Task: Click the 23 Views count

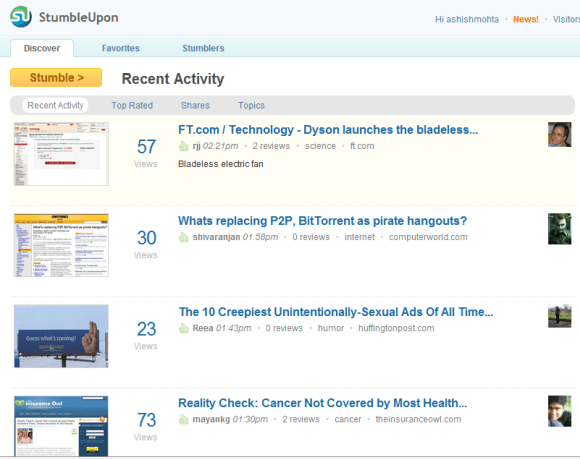Action: (146, 335)
